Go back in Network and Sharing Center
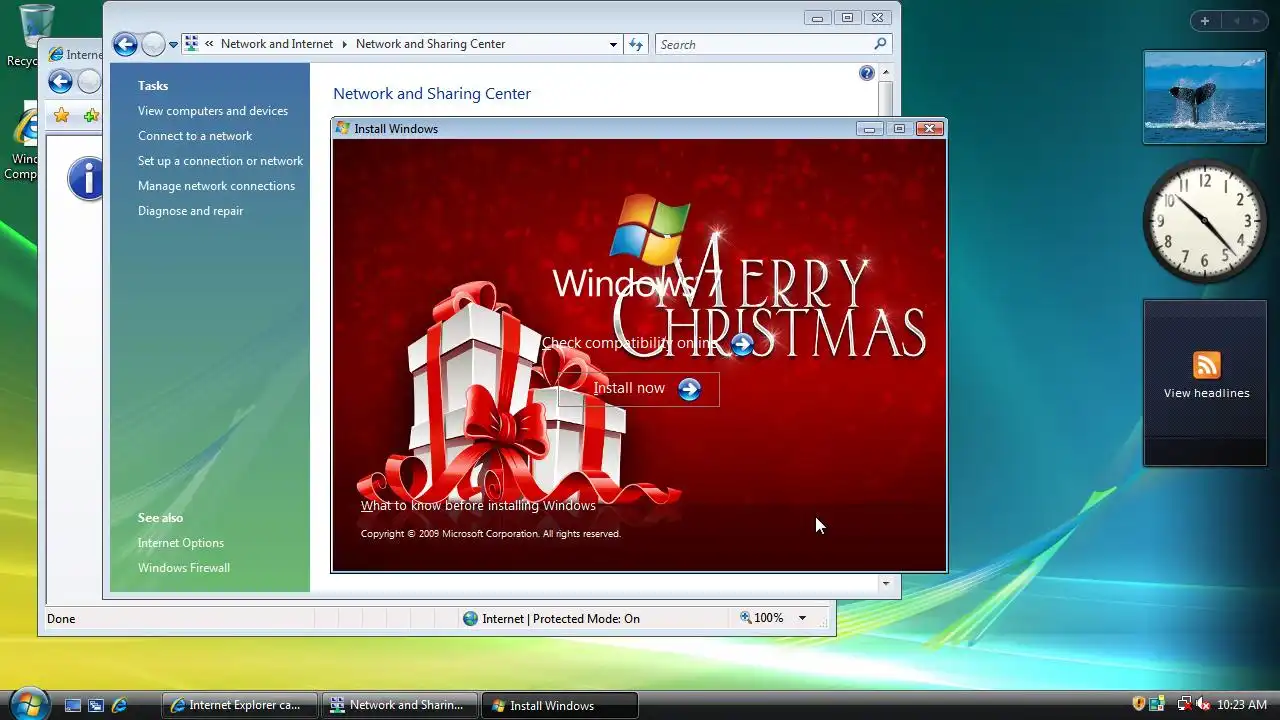The image size is (1280, 720). click(125, 44)
